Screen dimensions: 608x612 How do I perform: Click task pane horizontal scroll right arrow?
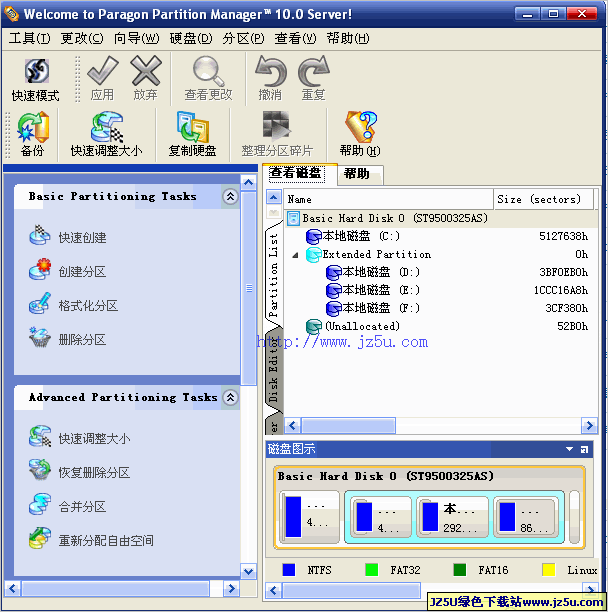tap(231, 589)
